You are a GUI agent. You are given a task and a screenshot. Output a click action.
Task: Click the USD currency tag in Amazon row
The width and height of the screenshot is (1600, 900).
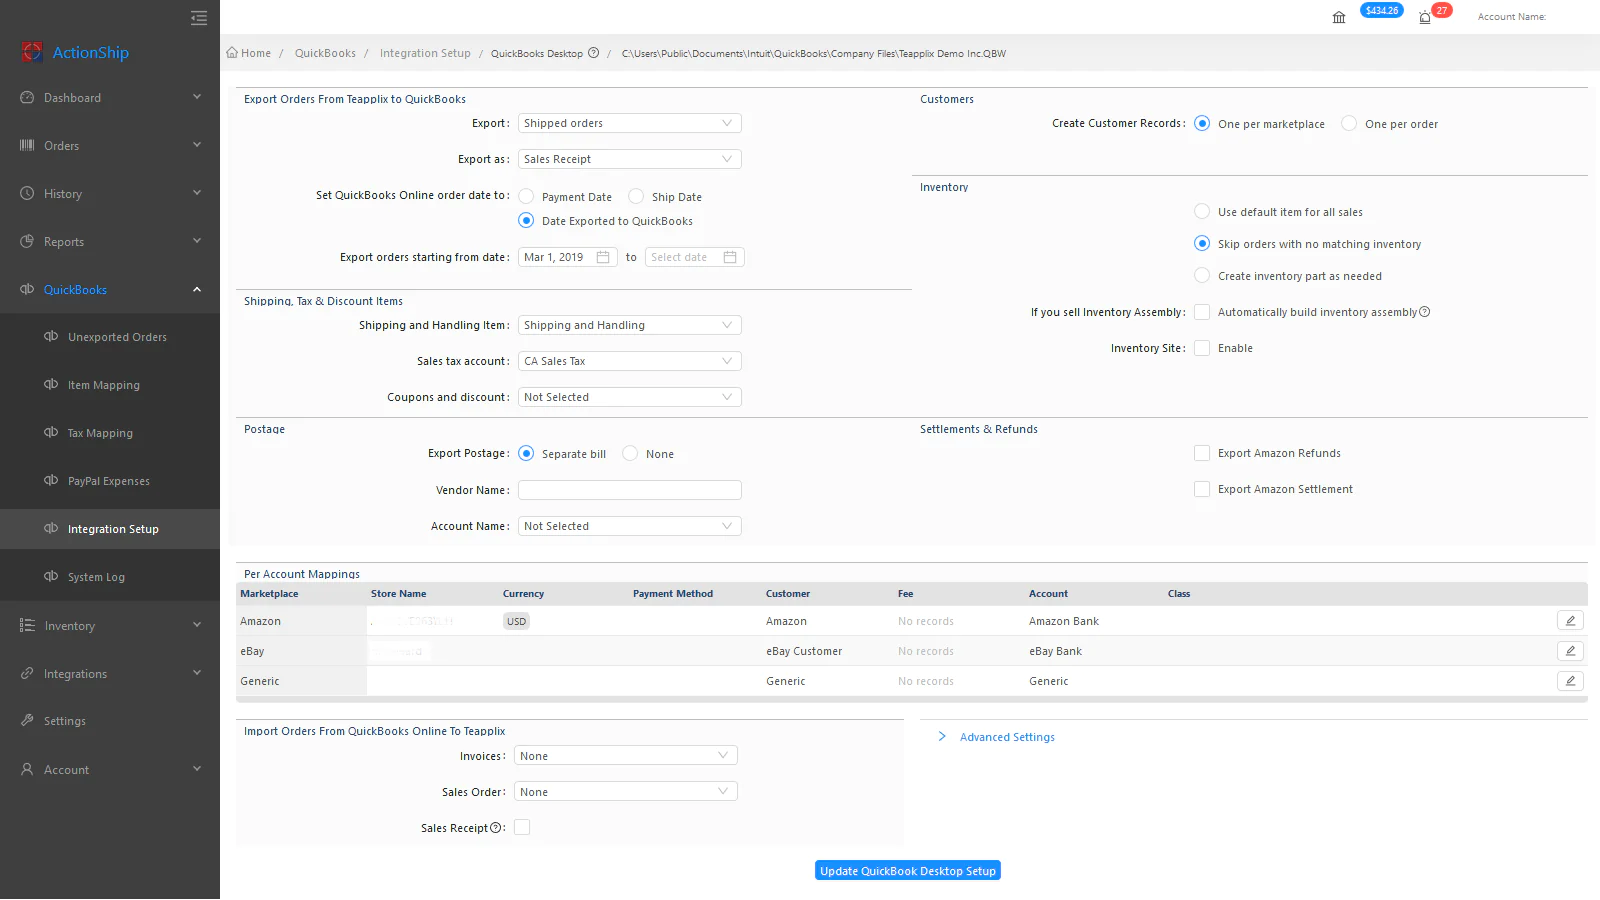tap(516, 621)
